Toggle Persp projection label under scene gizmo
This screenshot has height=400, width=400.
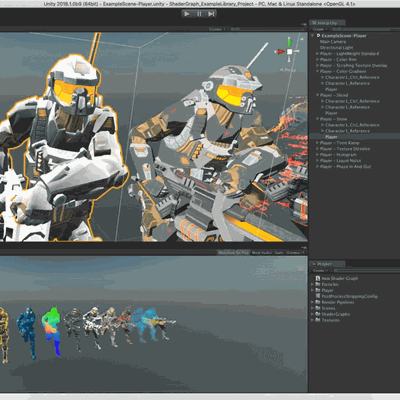click(x=288, y=70)
